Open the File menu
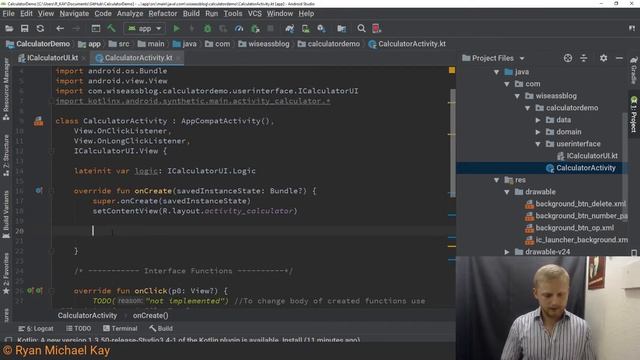 click(8, 13)
